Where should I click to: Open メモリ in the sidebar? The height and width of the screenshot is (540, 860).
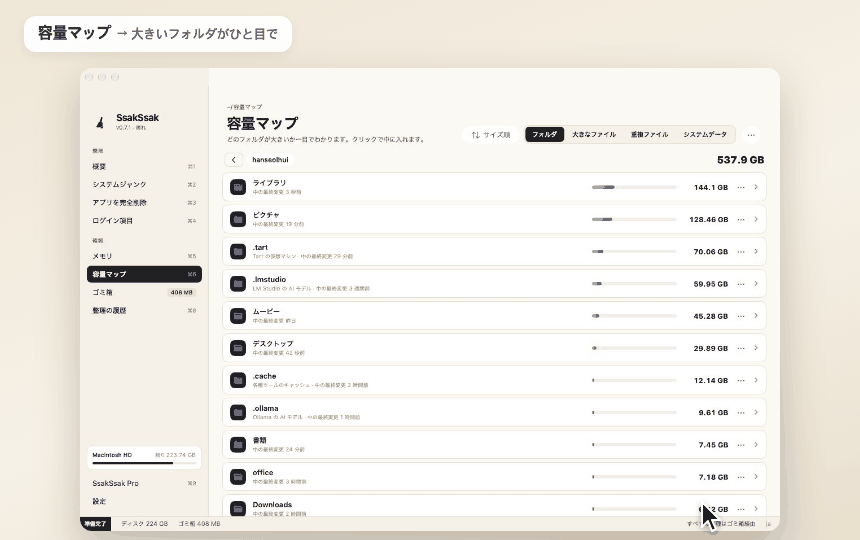tap(144, 256)
